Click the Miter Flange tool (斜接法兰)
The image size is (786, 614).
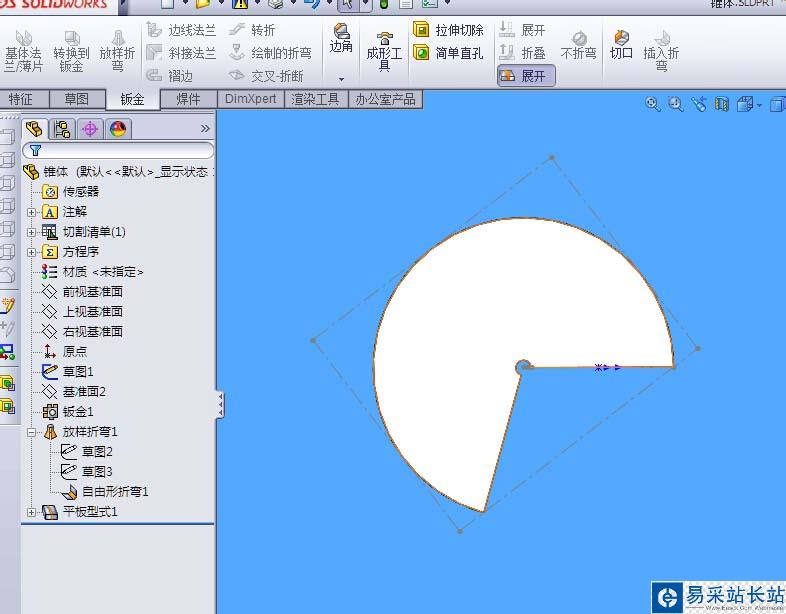tap(181, 53)
